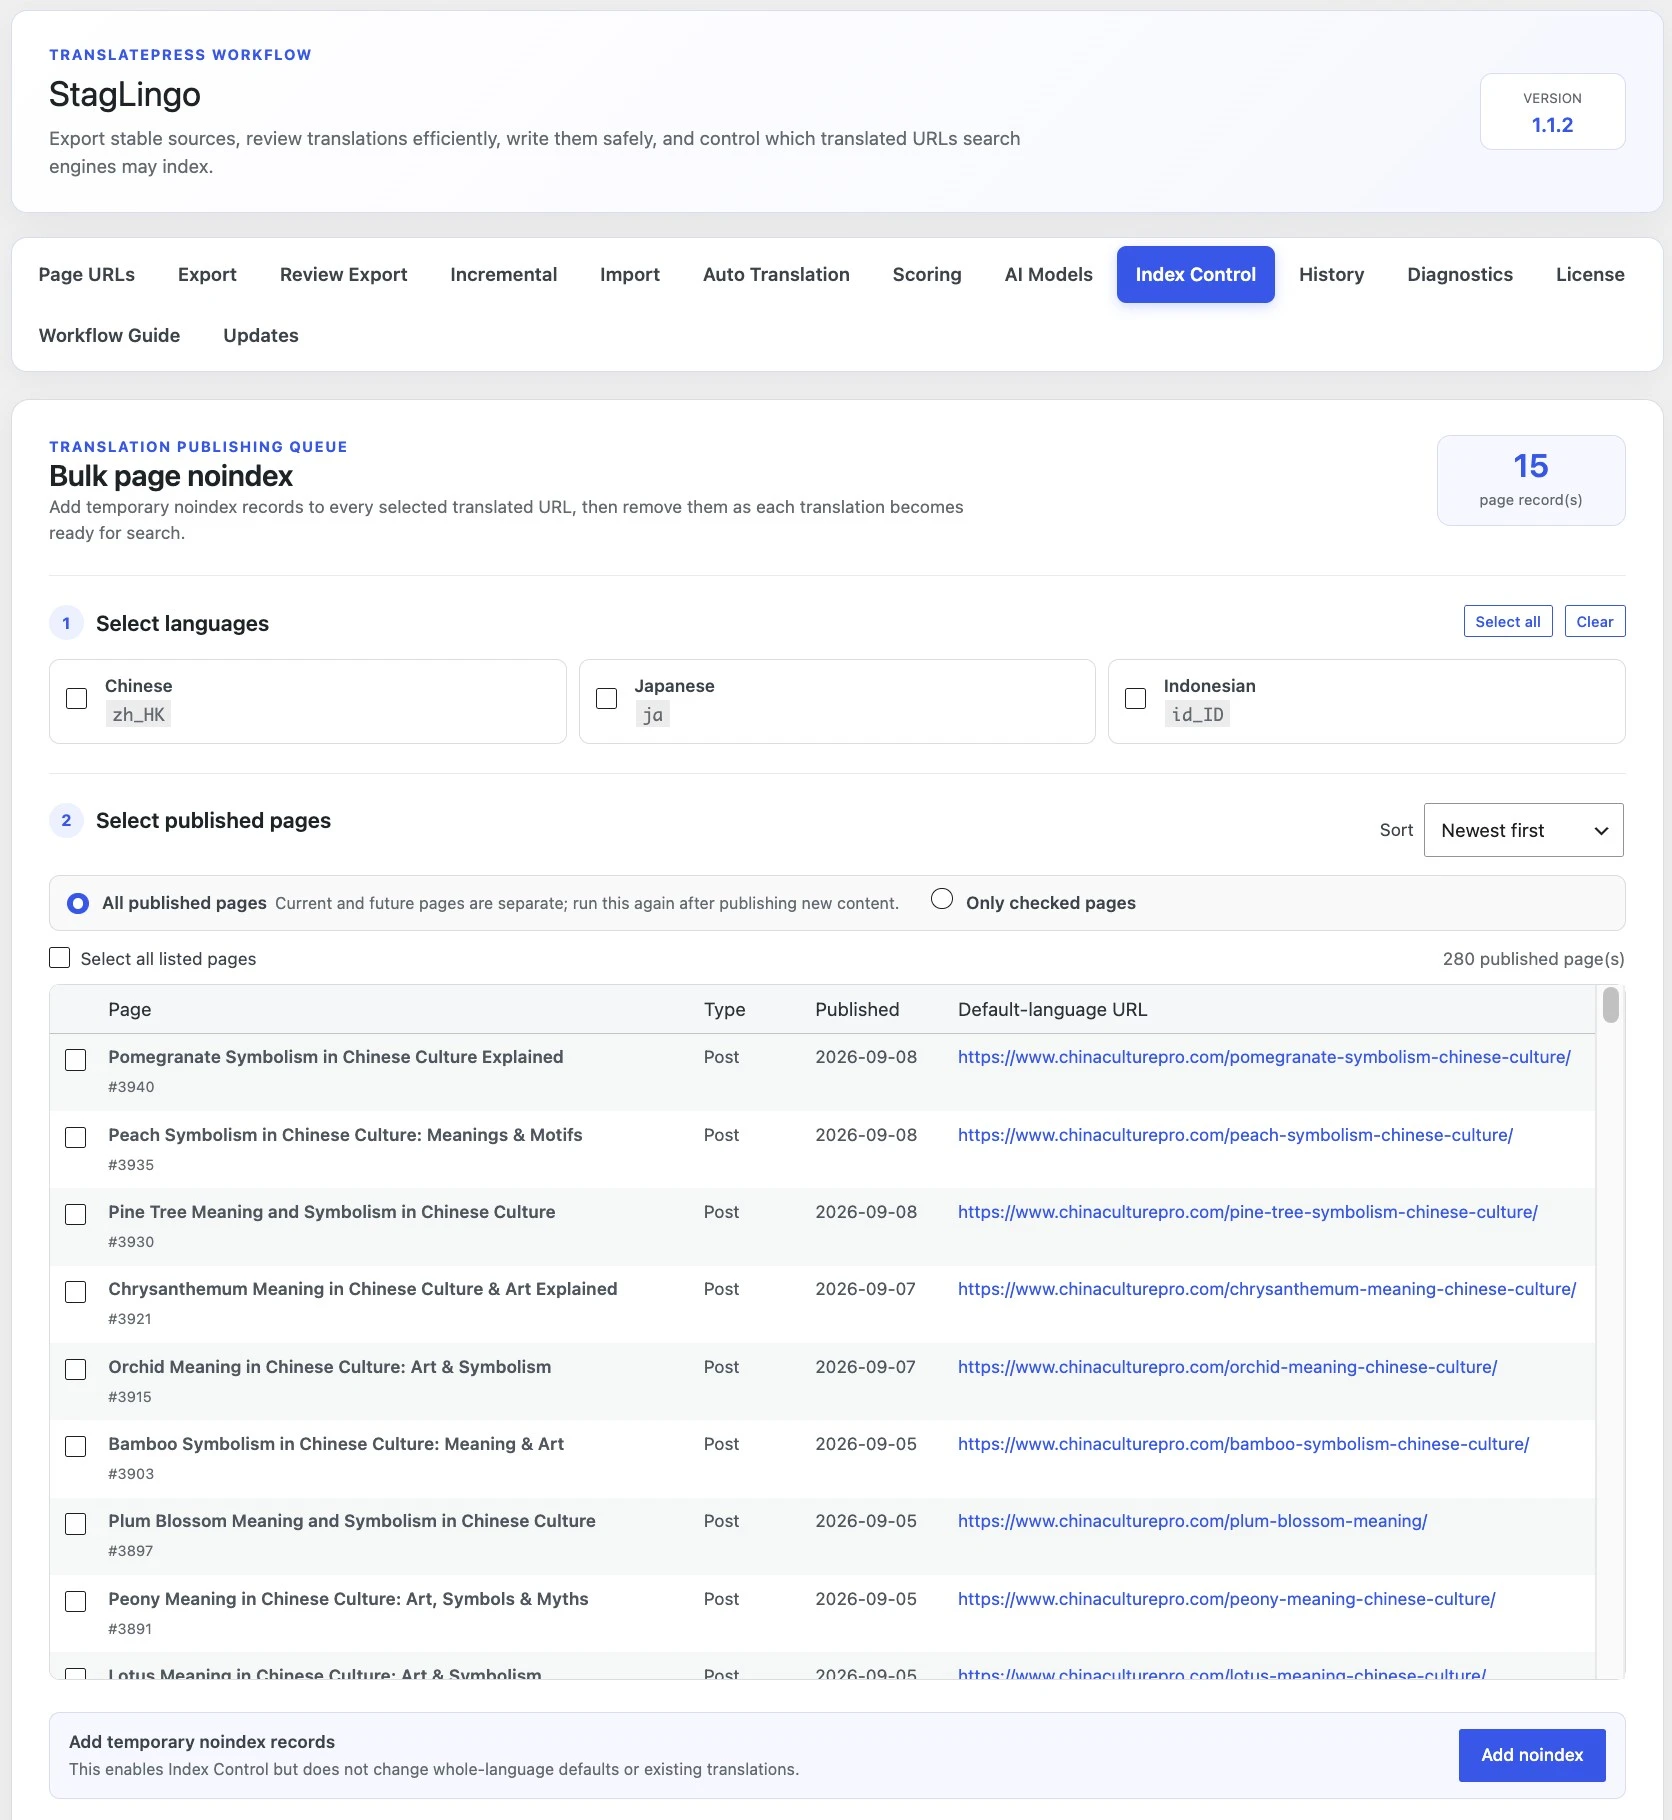Toggle Select all listed pages checkbox

pyautogui.click(x=60, y=958)
